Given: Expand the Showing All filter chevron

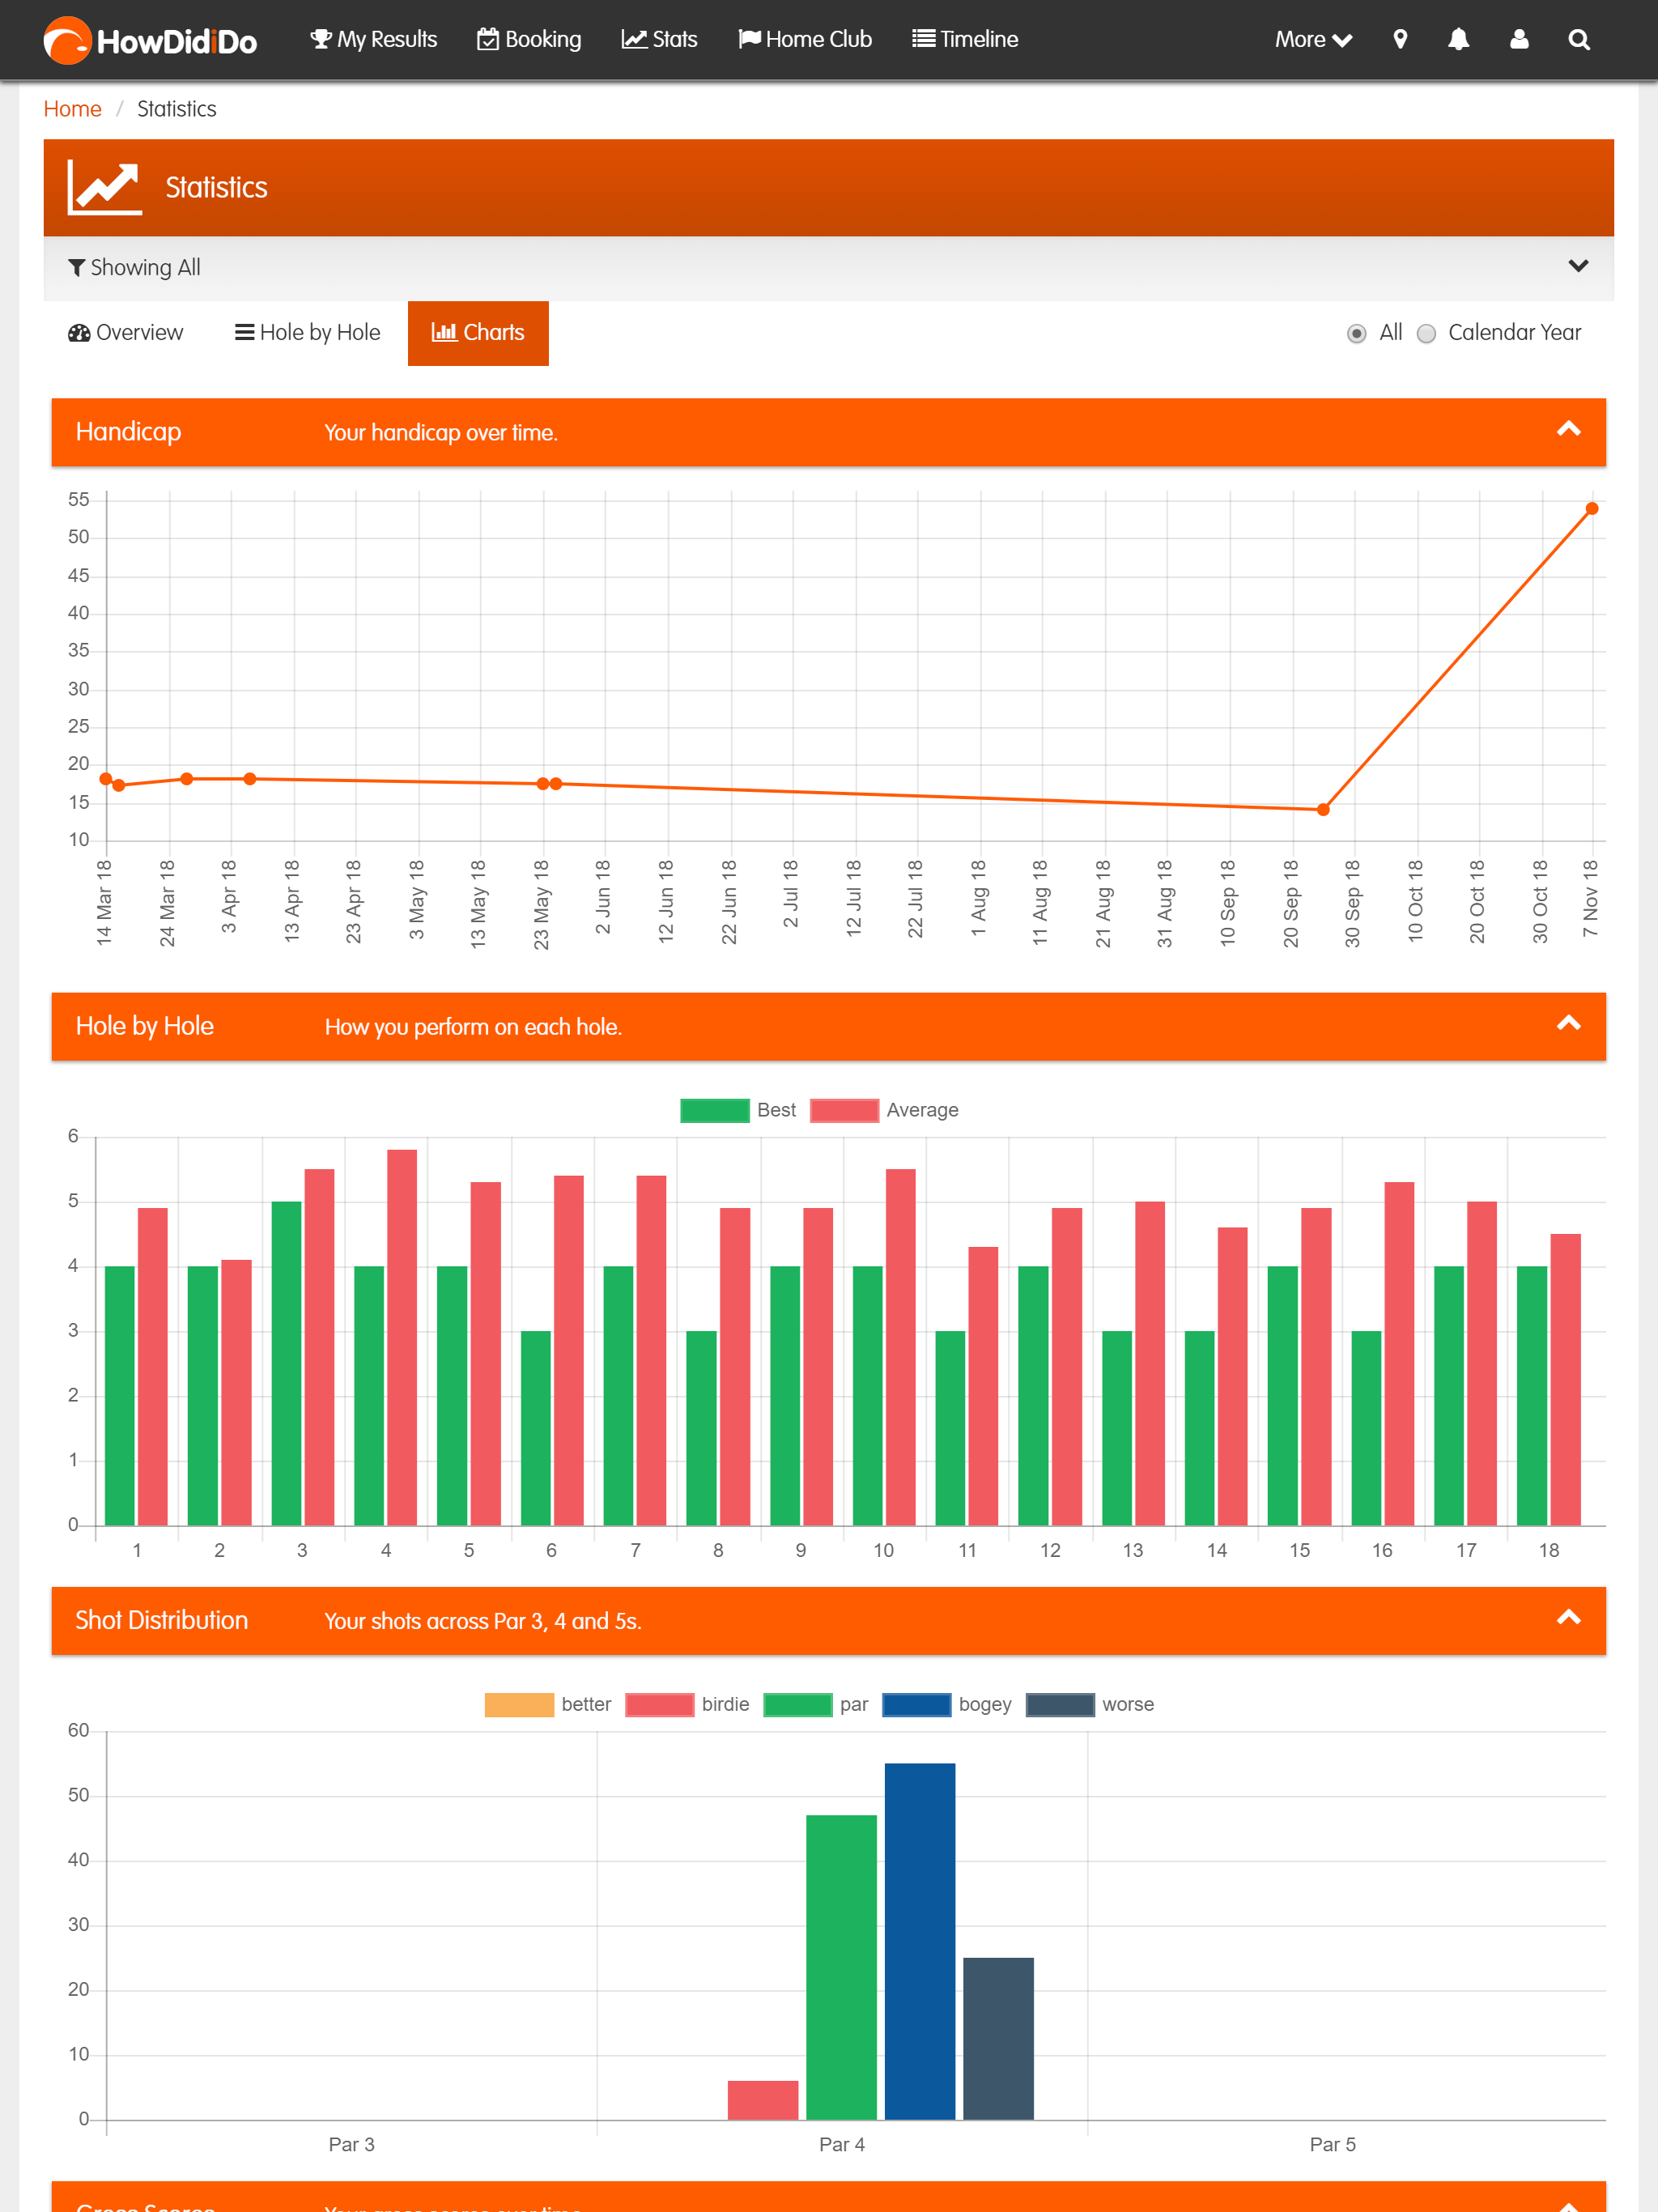Looking at the screenshot, I should pyautogui.click(x=1577, y=266).
